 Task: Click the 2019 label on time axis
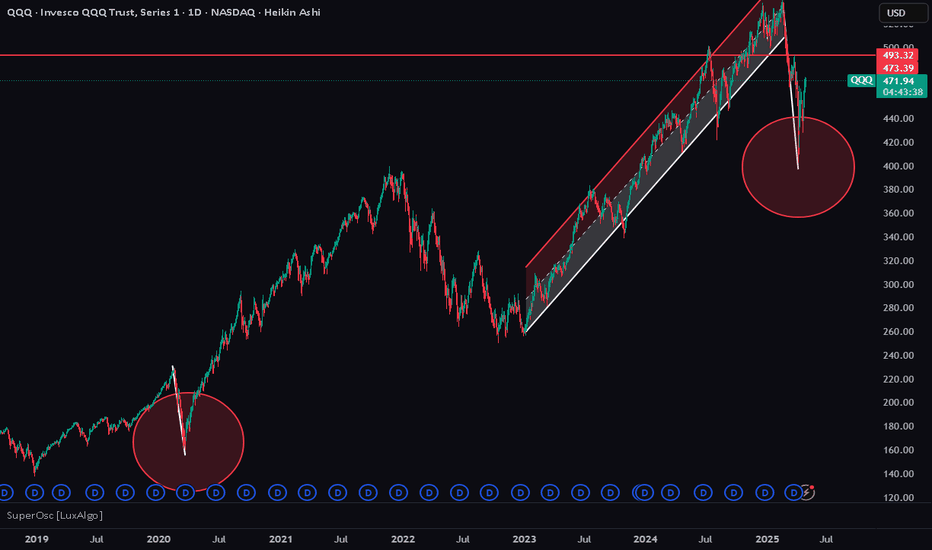pyautogui.click(x=36, y=539)
